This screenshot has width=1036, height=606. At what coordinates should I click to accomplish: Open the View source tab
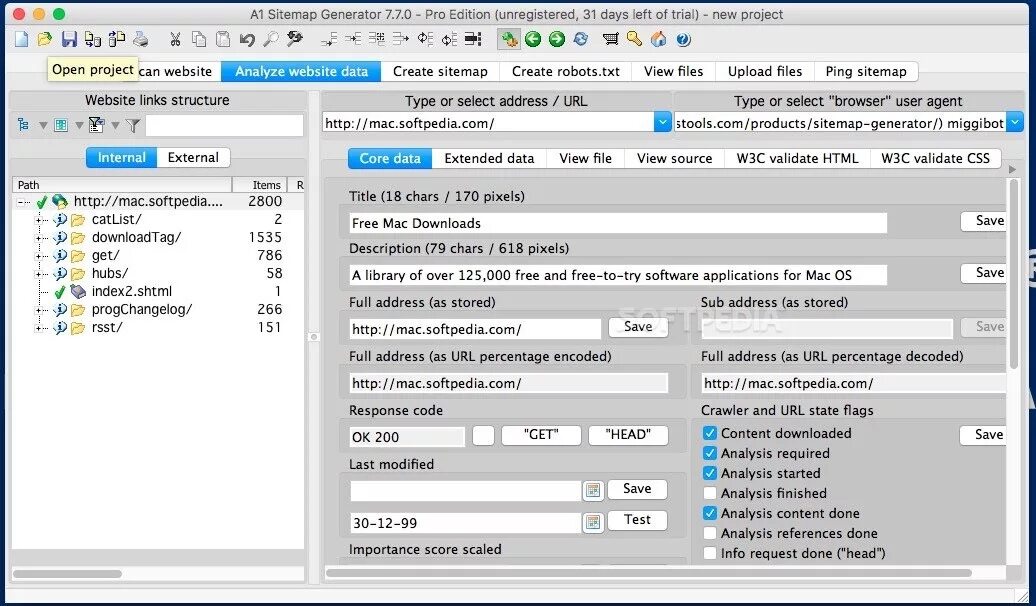tap(675, 158)
